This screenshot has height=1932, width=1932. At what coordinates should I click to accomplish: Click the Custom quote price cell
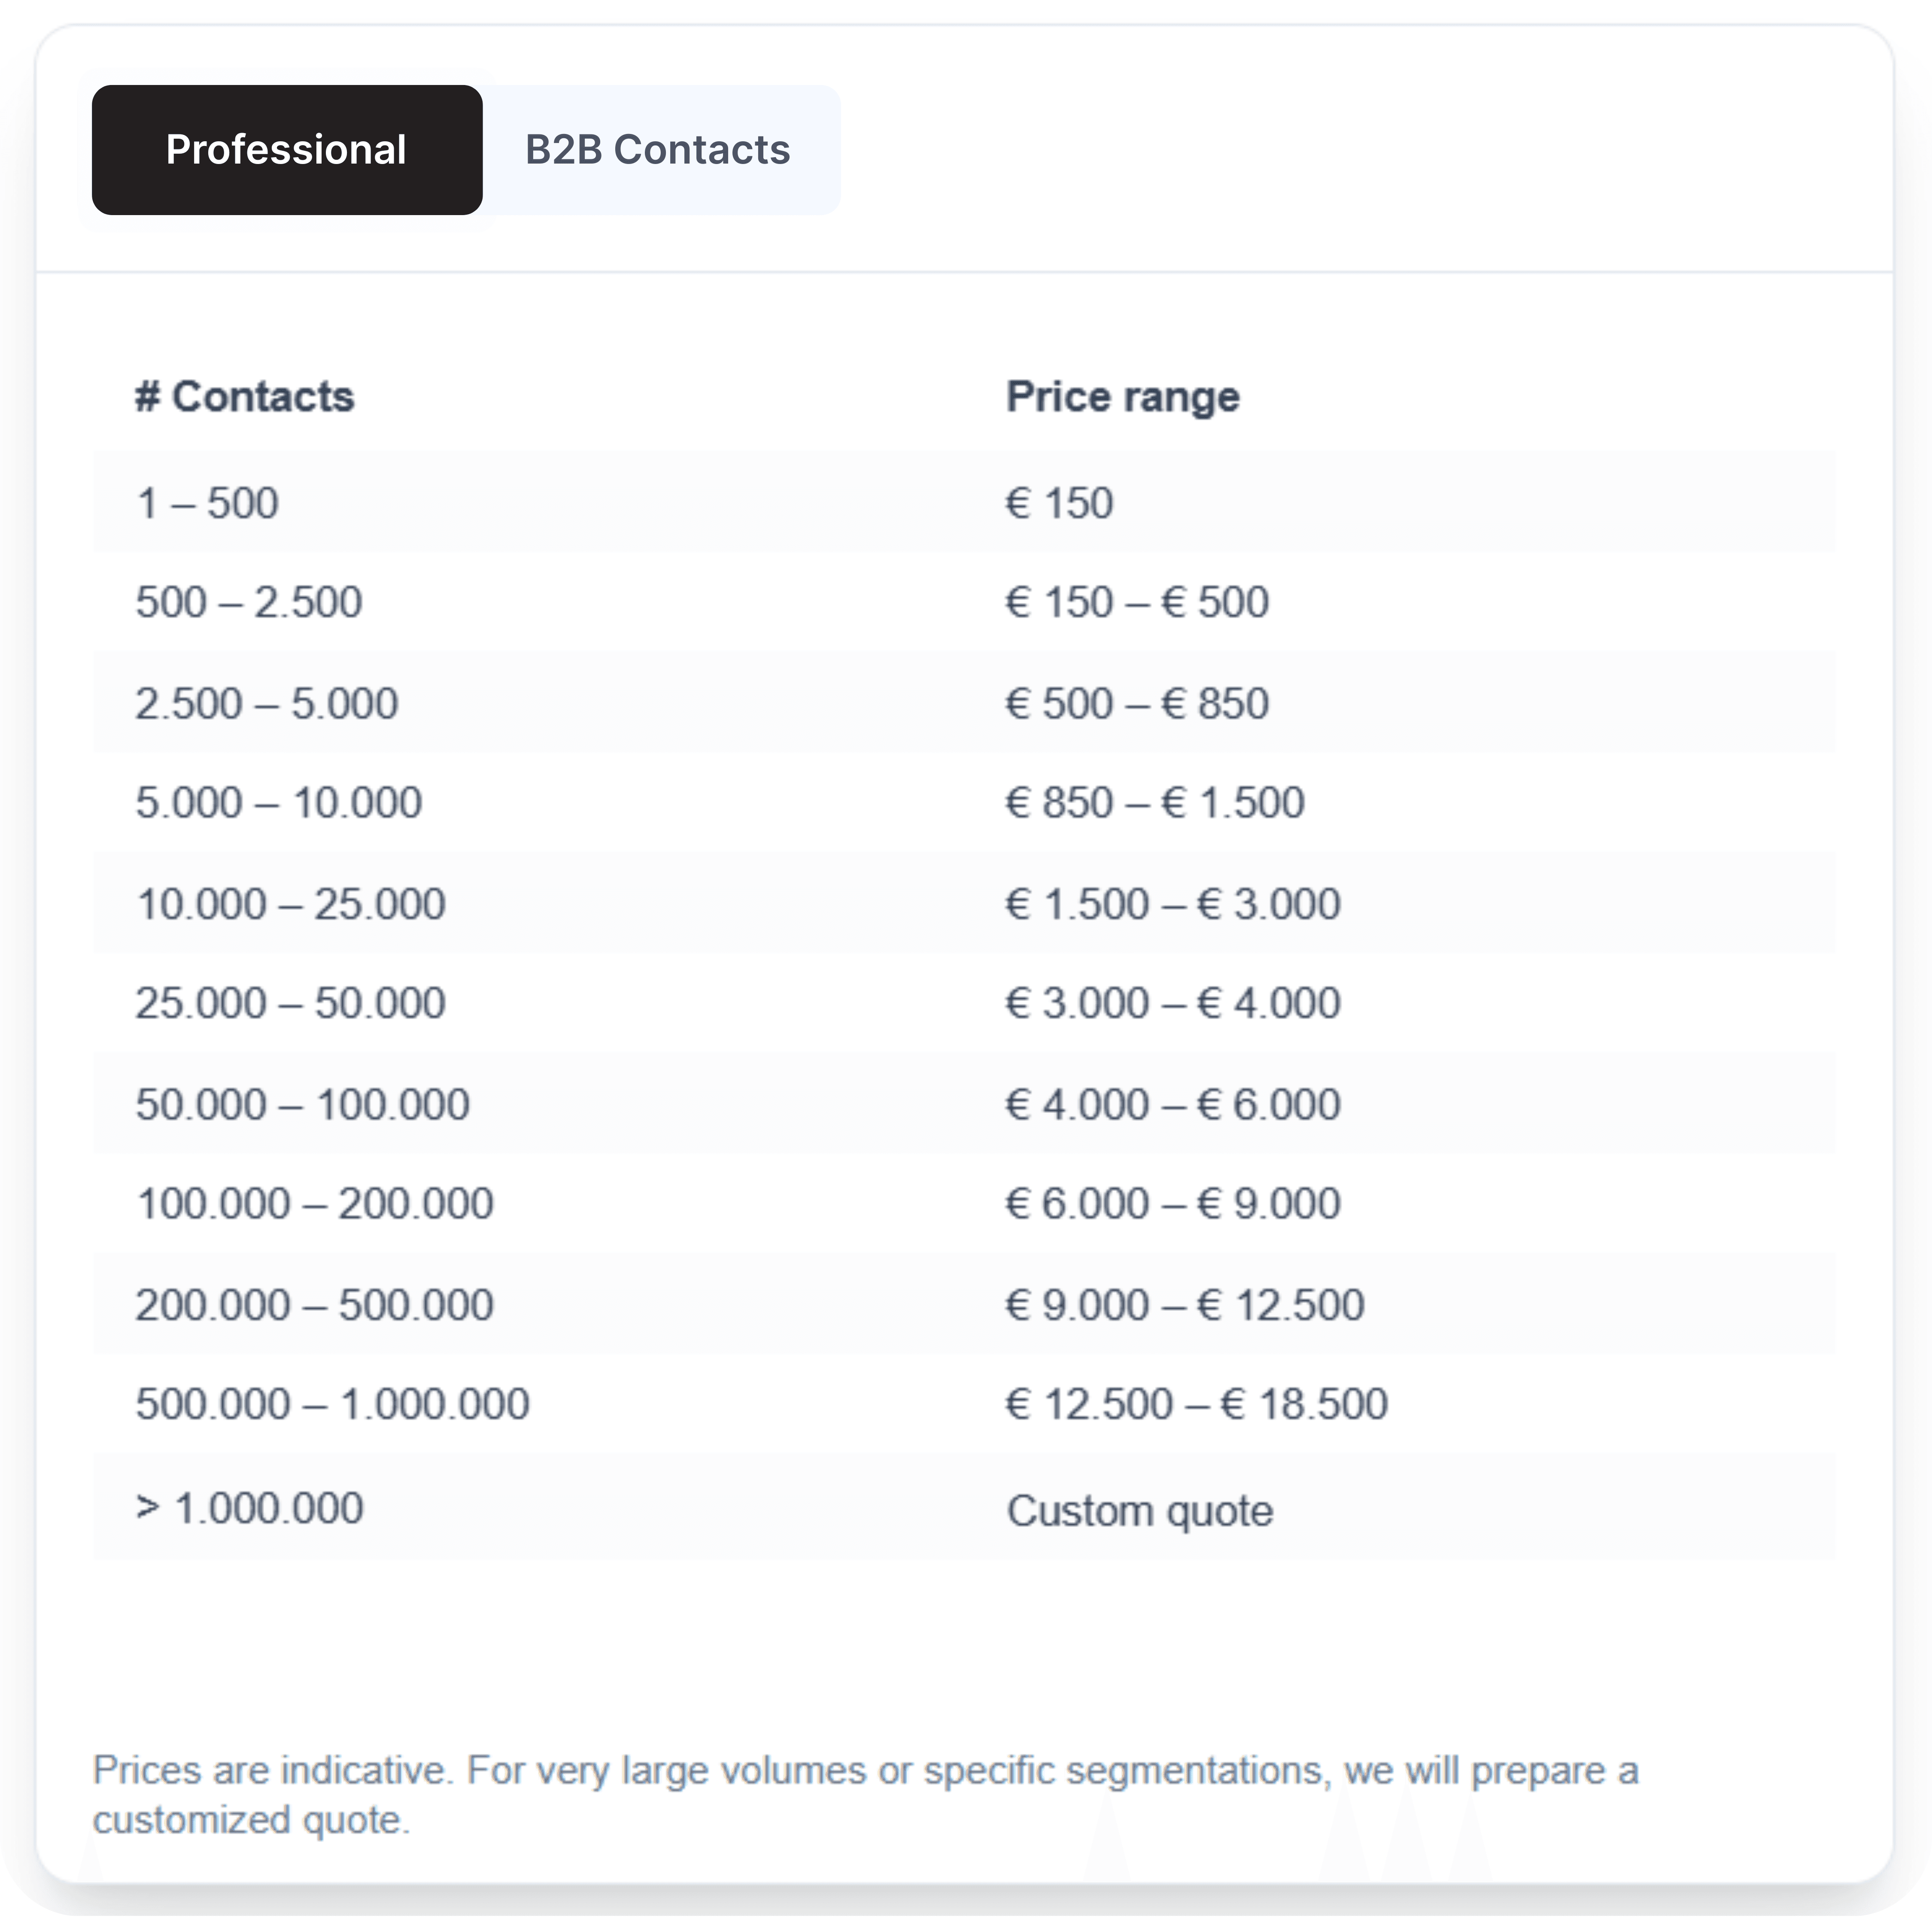click(x=1140, y=1510)
